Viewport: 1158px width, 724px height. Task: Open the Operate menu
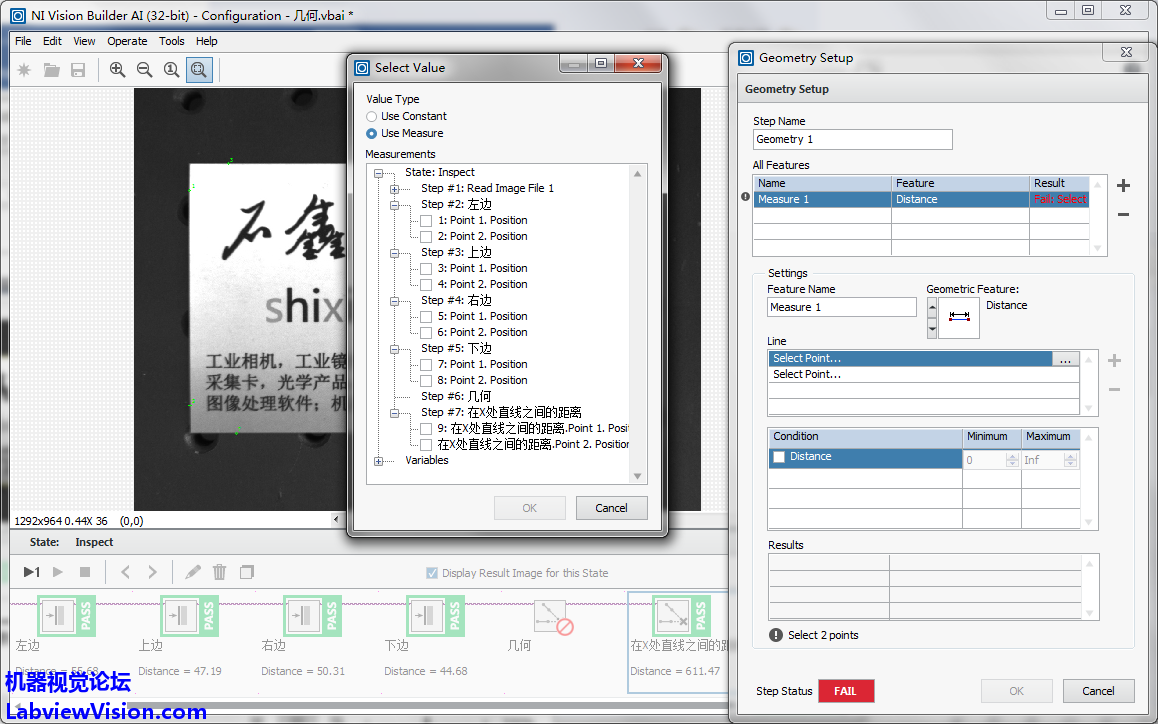[x=127, y=42]
